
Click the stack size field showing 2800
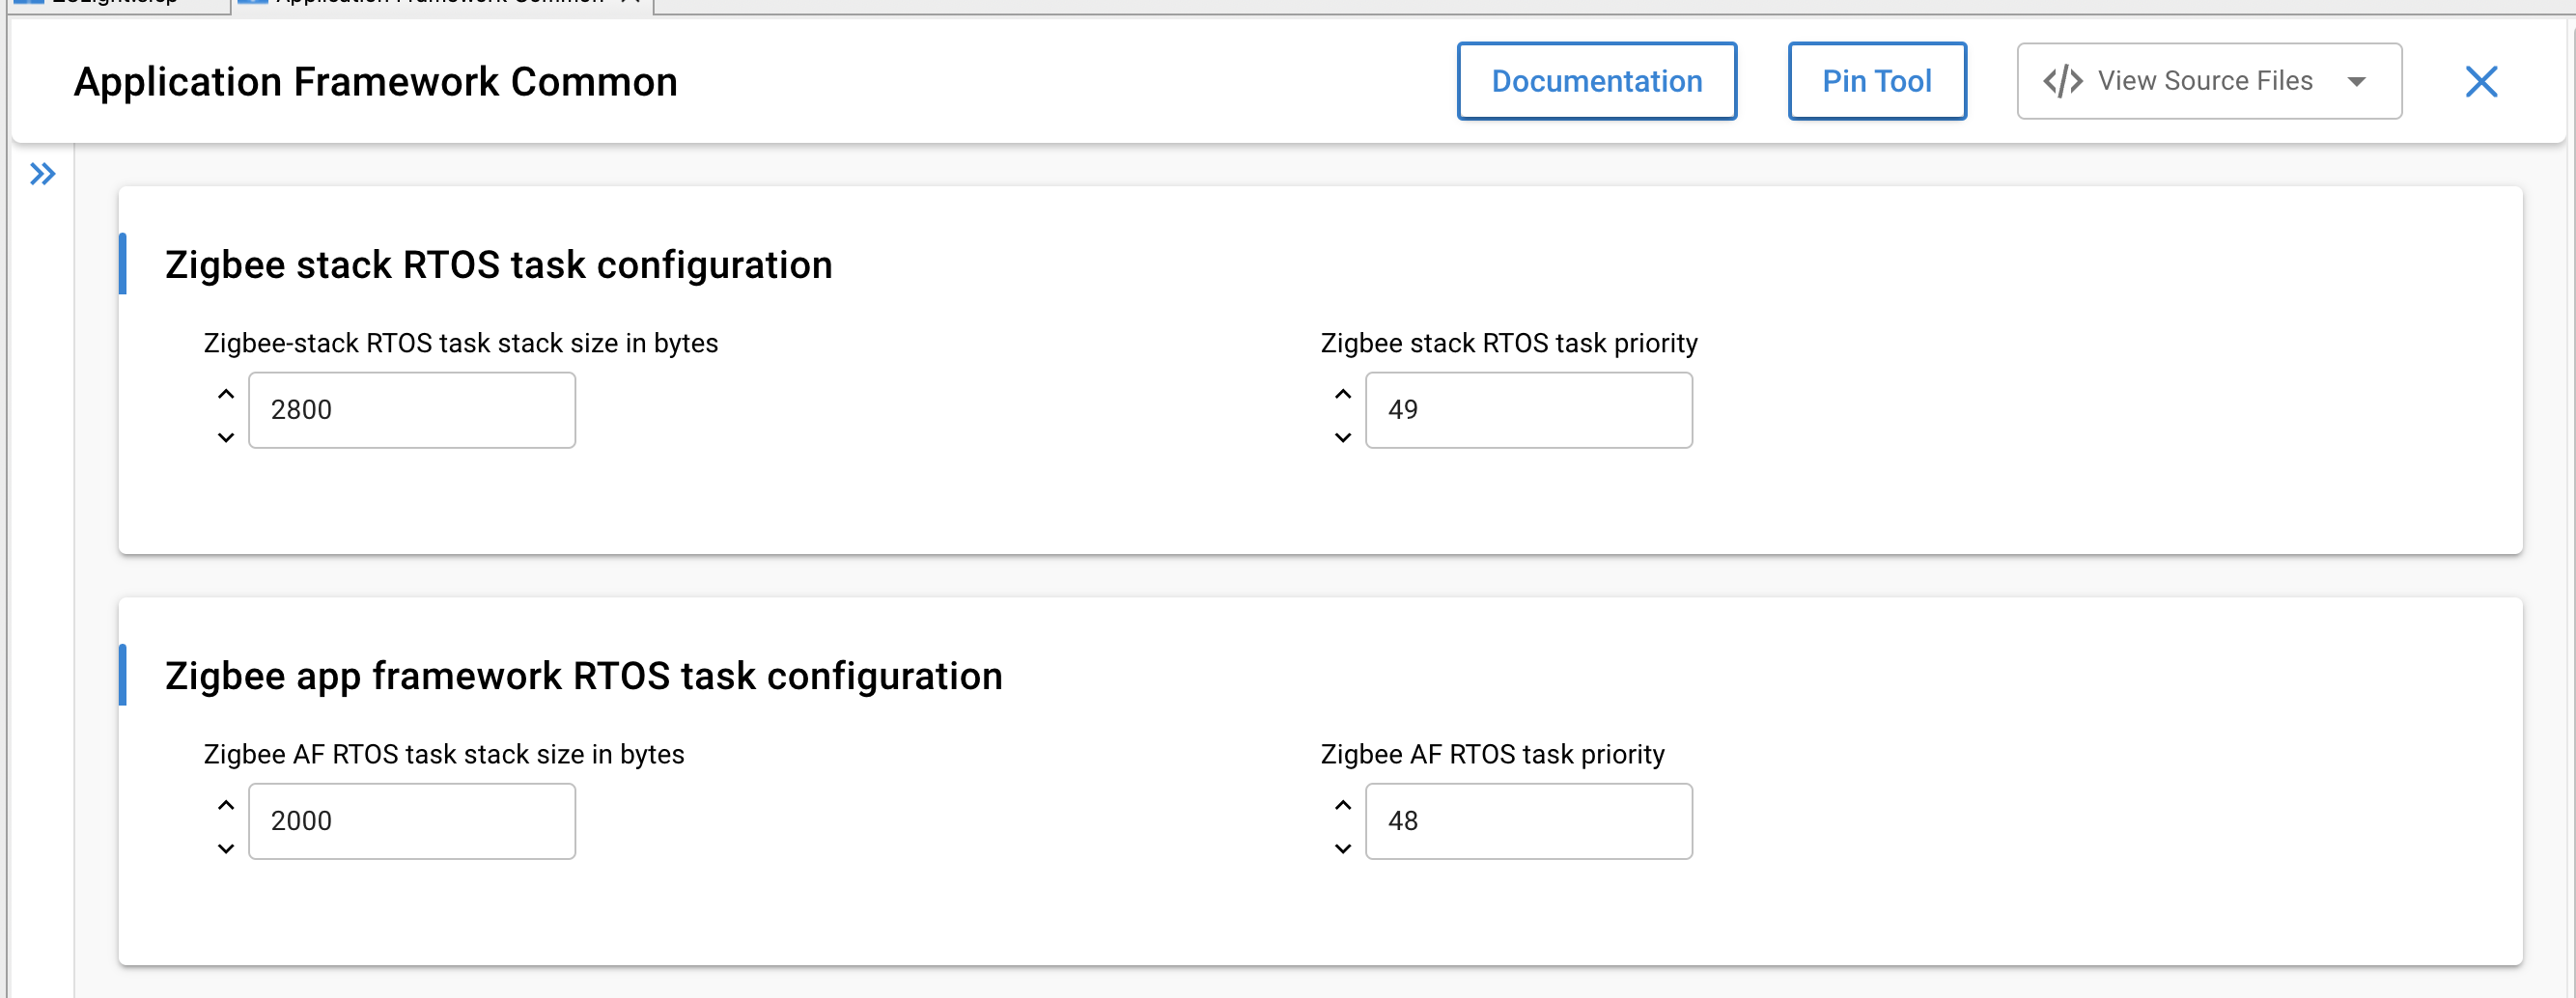click(412, 410)
